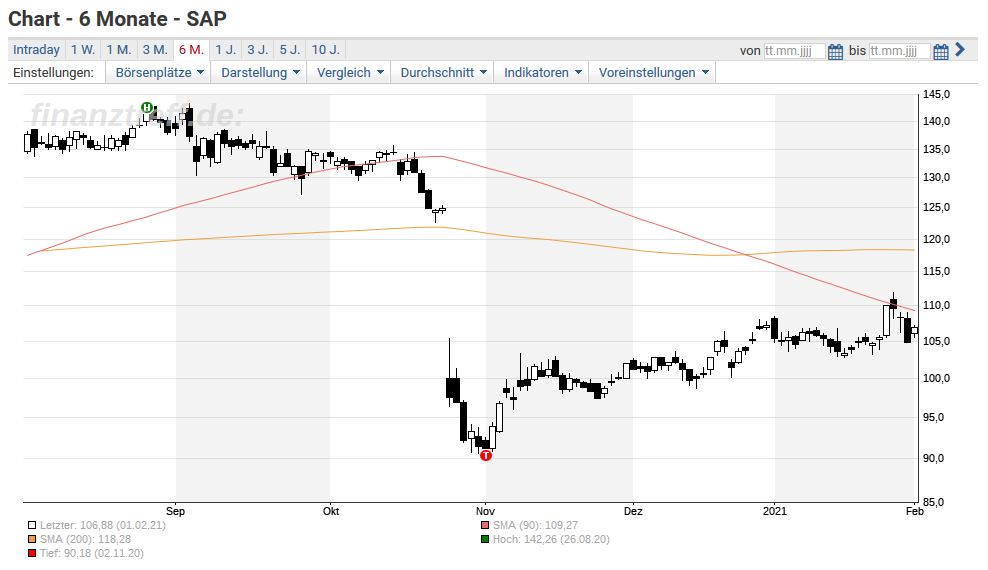Open the 'bis' date calendar picker icon
This screenshot has height=570, width=988.
(941, 52)
